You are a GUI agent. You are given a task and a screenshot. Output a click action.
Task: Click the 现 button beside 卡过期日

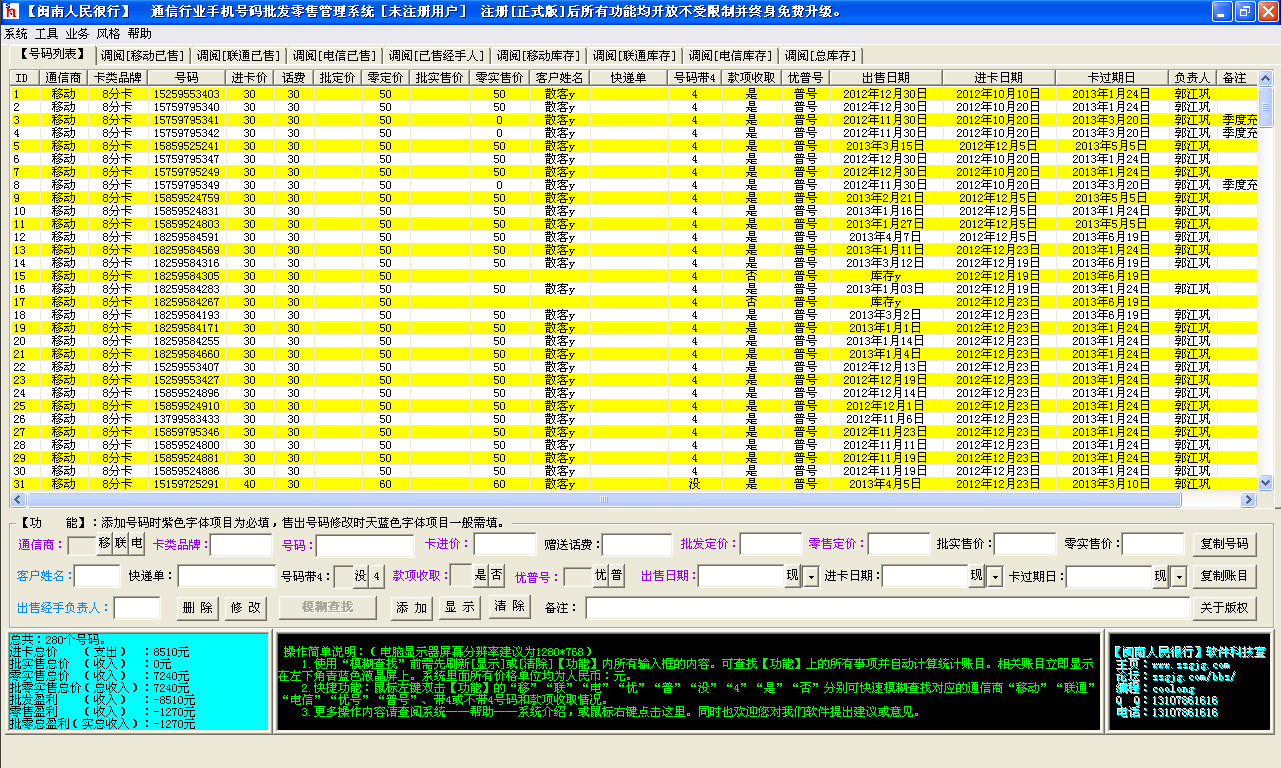[1161, 577]
